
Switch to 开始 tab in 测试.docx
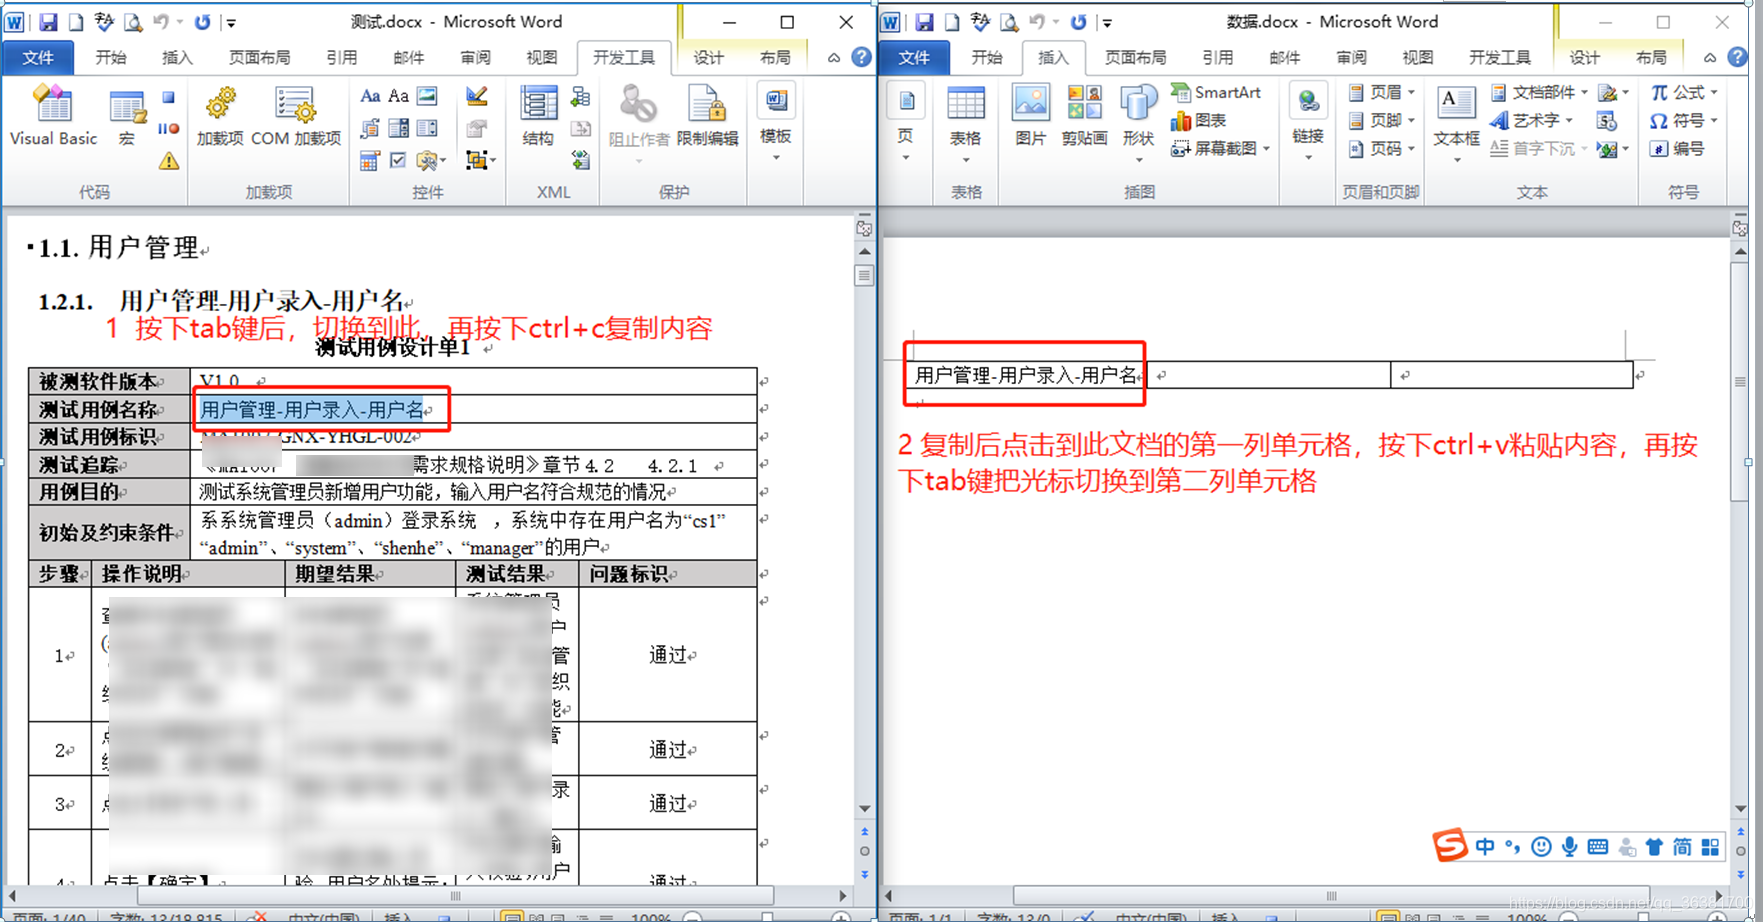110,58
